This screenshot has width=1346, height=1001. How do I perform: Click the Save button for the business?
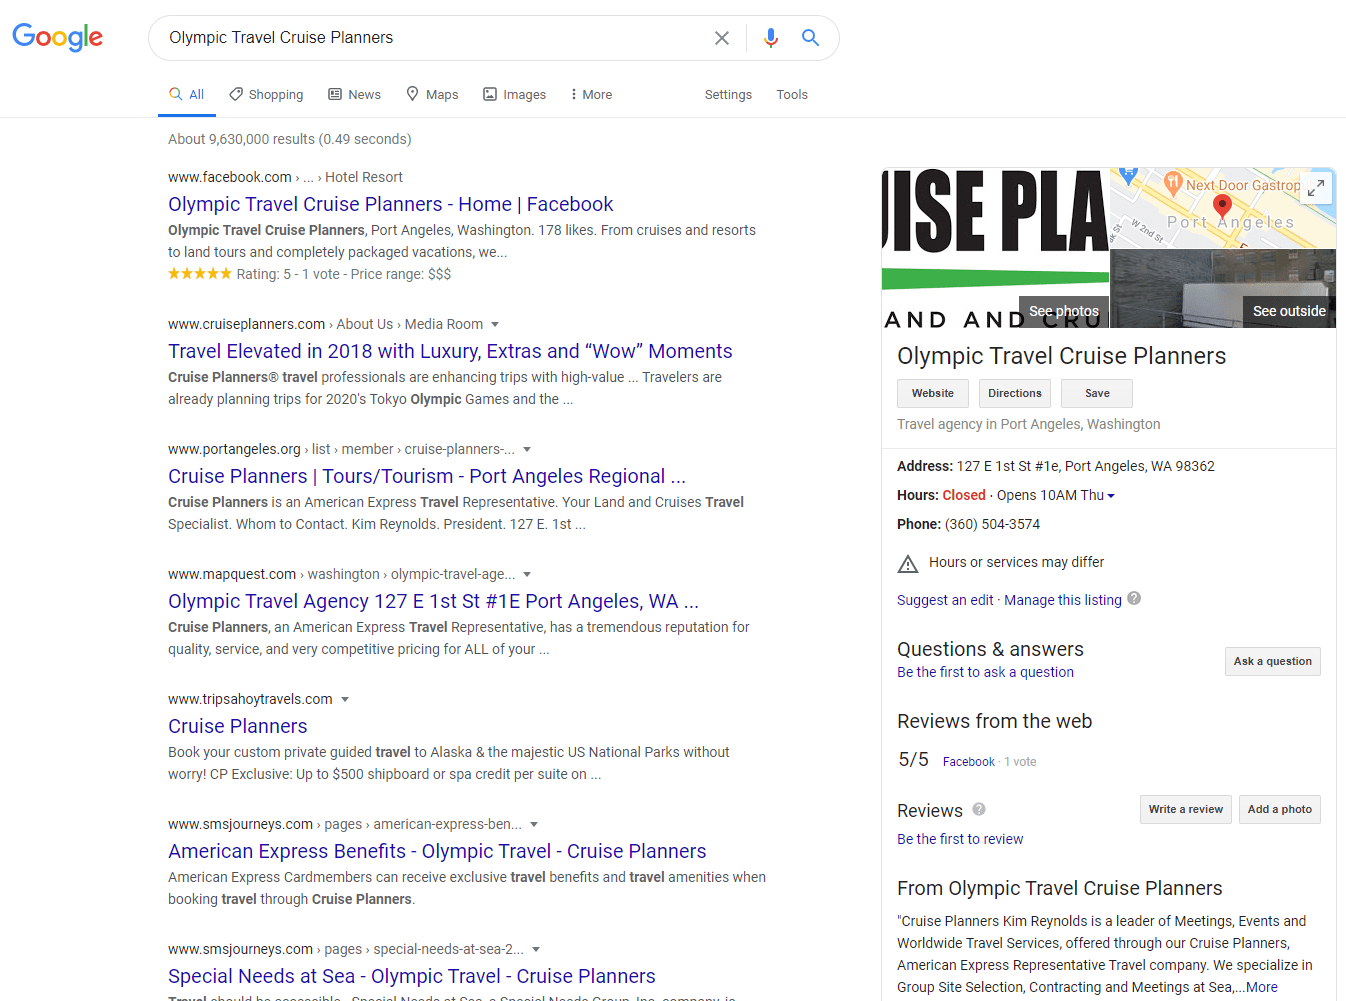click(1097, 393)
